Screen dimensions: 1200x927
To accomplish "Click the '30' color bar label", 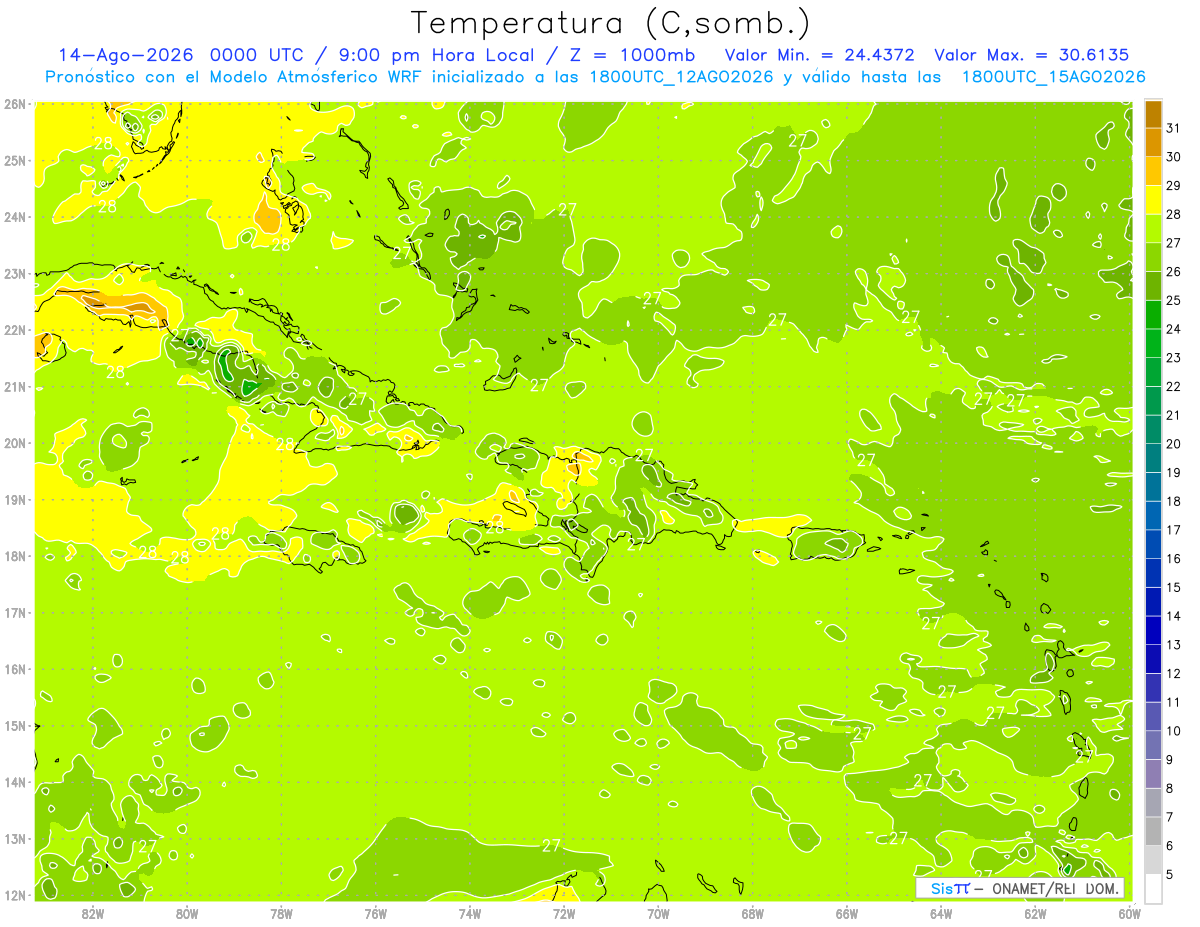I will pyautogui.click(x=1174, y=157).
